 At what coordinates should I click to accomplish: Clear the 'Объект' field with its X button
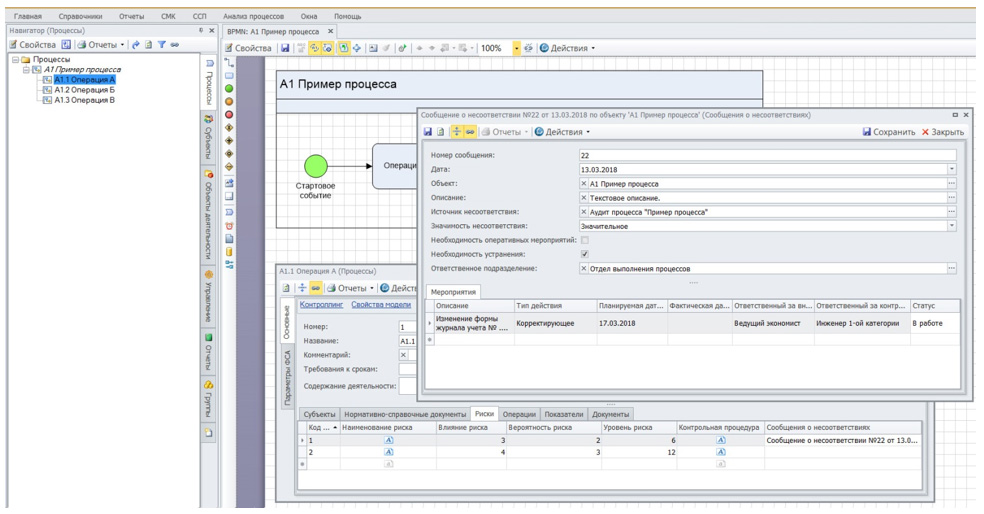coord(584,184)
